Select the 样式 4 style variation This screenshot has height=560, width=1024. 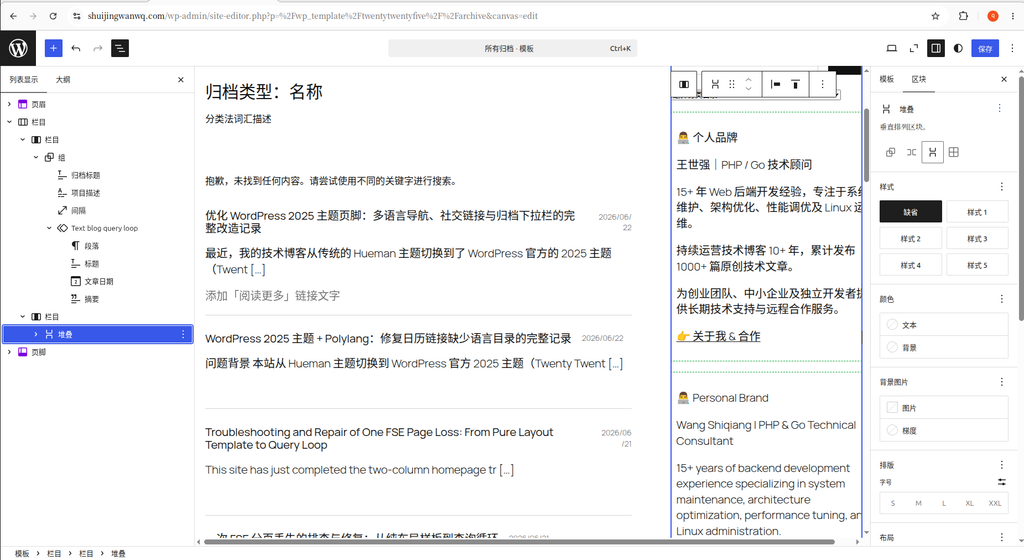coord(910,265)
